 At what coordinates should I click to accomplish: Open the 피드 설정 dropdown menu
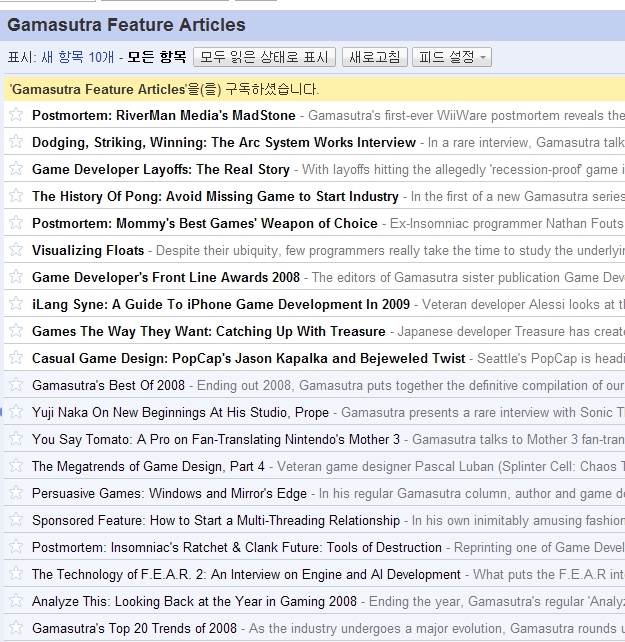point(452,57)
